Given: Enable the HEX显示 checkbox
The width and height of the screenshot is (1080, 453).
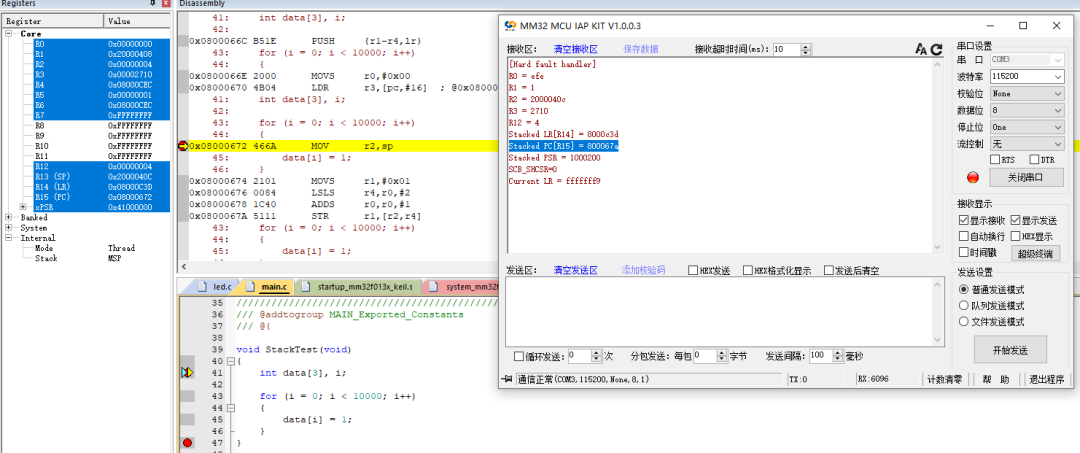Looking at the screenshot, I should point(1016,236).
